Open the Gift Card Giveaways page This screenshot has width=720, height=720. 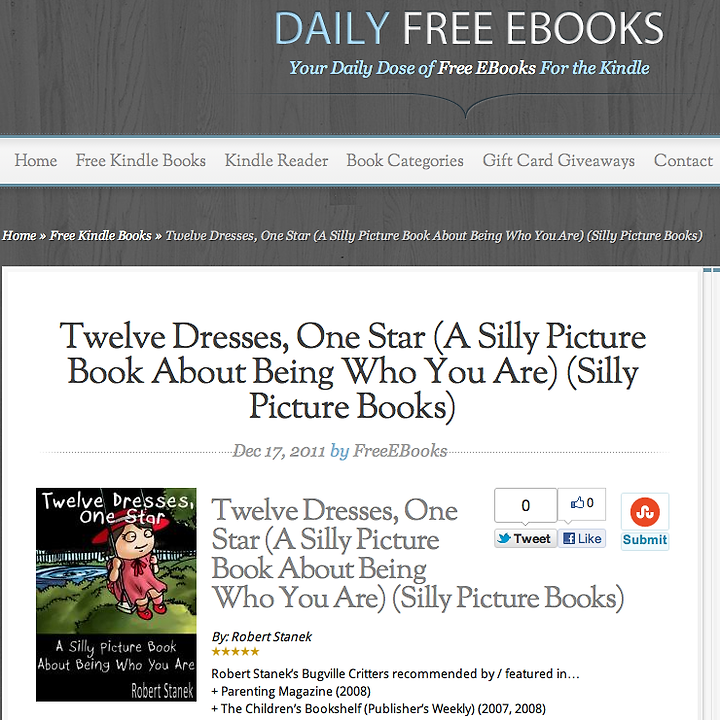558,161
